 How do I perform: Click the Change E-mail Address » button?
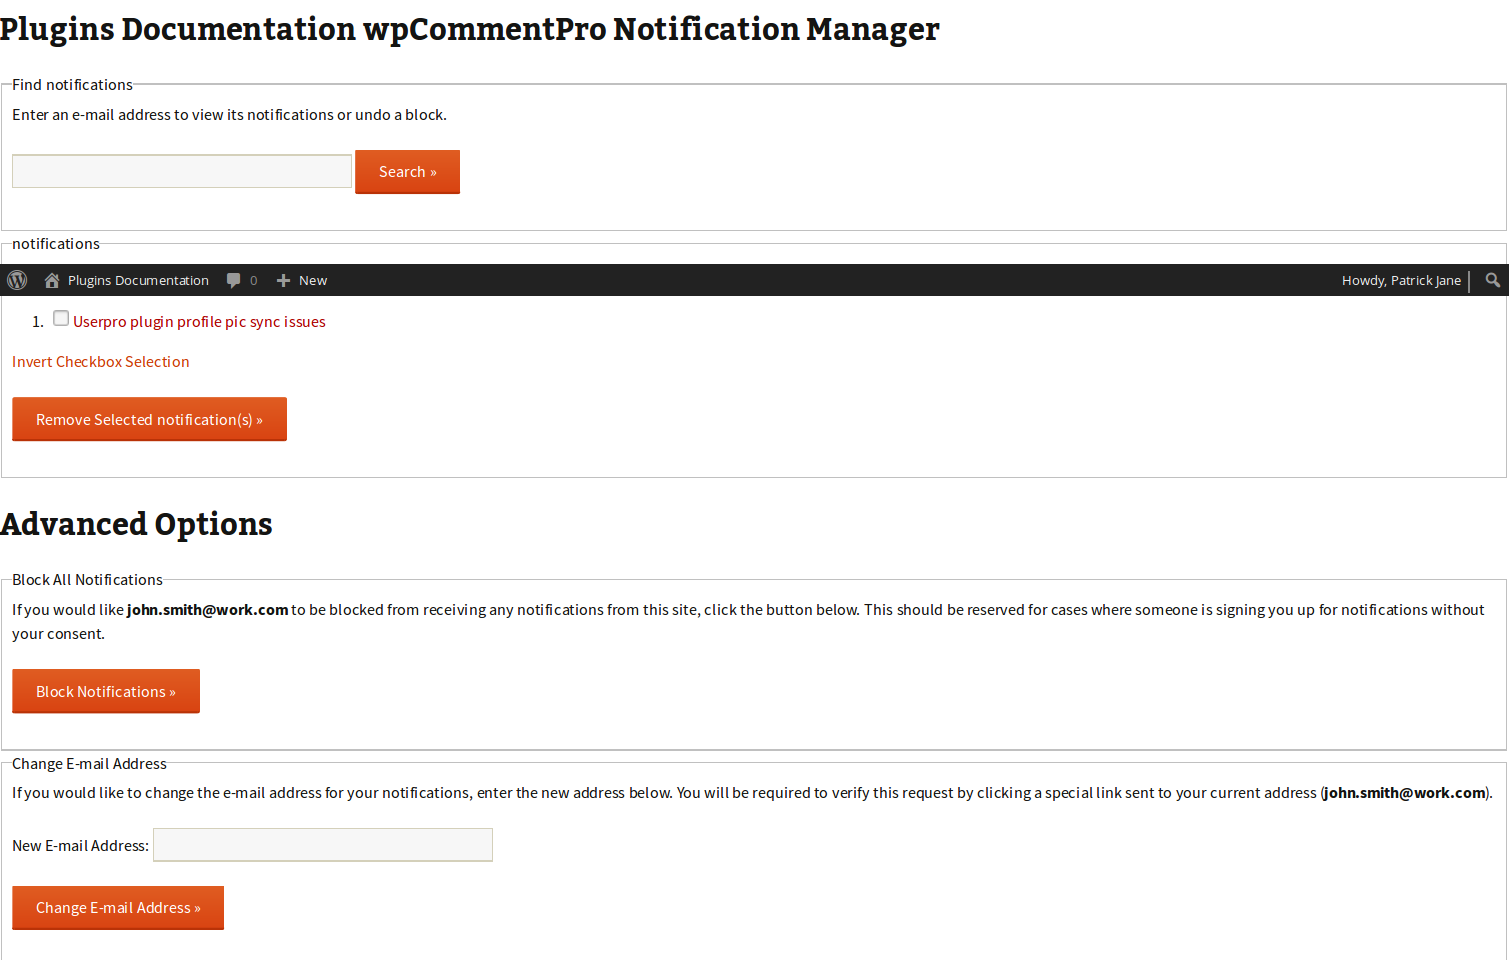[117, 907]
